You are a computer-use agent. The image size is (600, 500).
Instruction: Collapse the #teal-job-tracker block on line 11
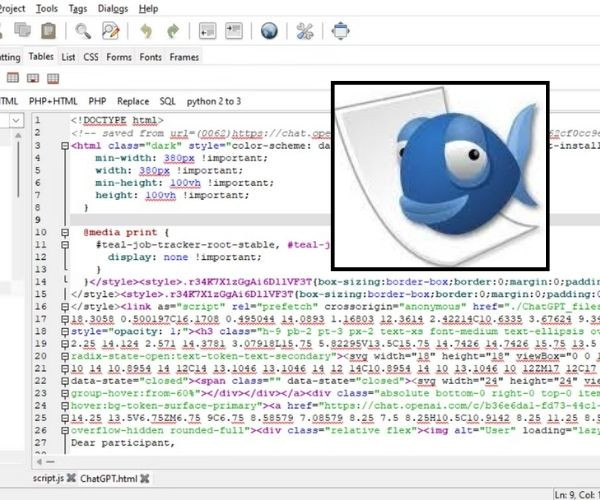click(65, 244)
